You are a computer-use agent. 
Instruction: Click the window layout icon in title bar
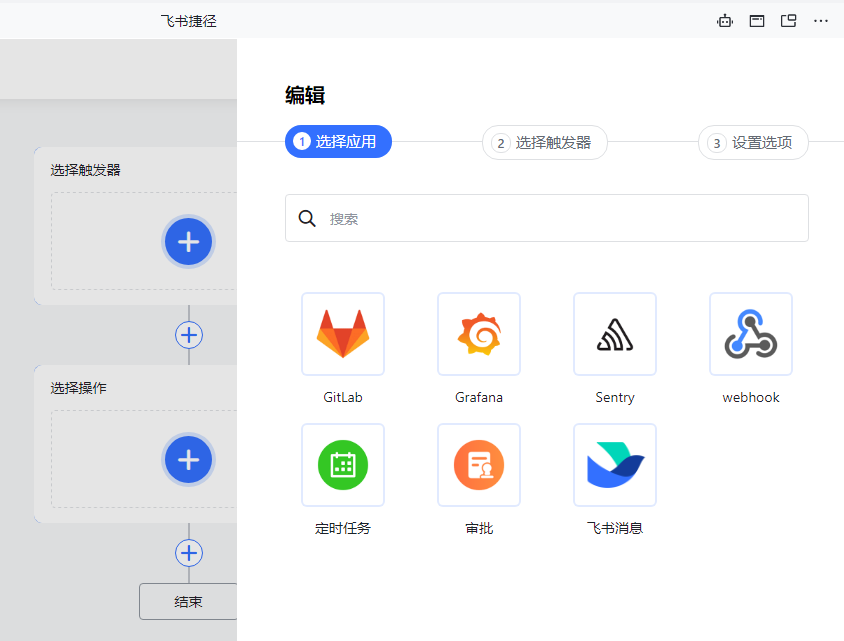[x=757, y=21]
